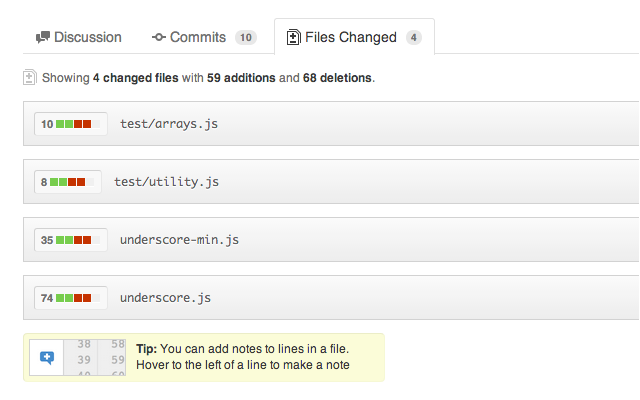Click the underscore.js diffstat bar showing 74

69,298
